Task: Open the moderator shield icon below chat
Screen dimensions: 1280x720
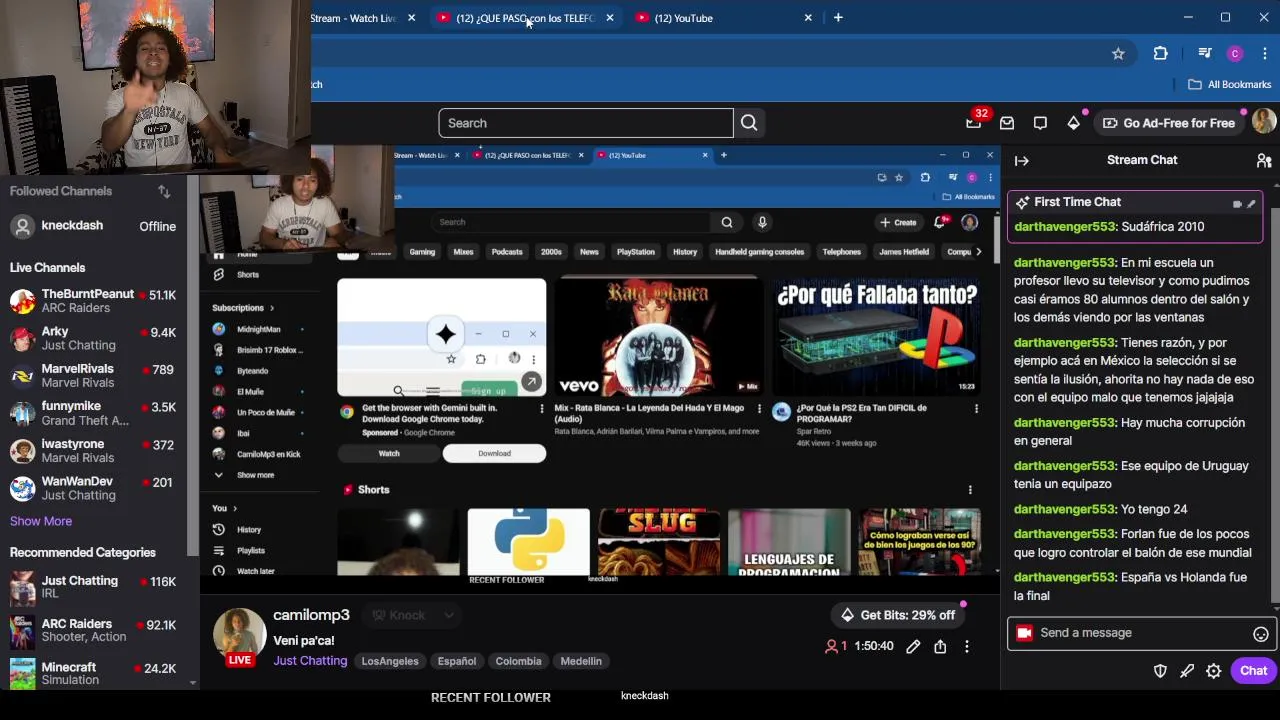Action: pos(1160,671)
